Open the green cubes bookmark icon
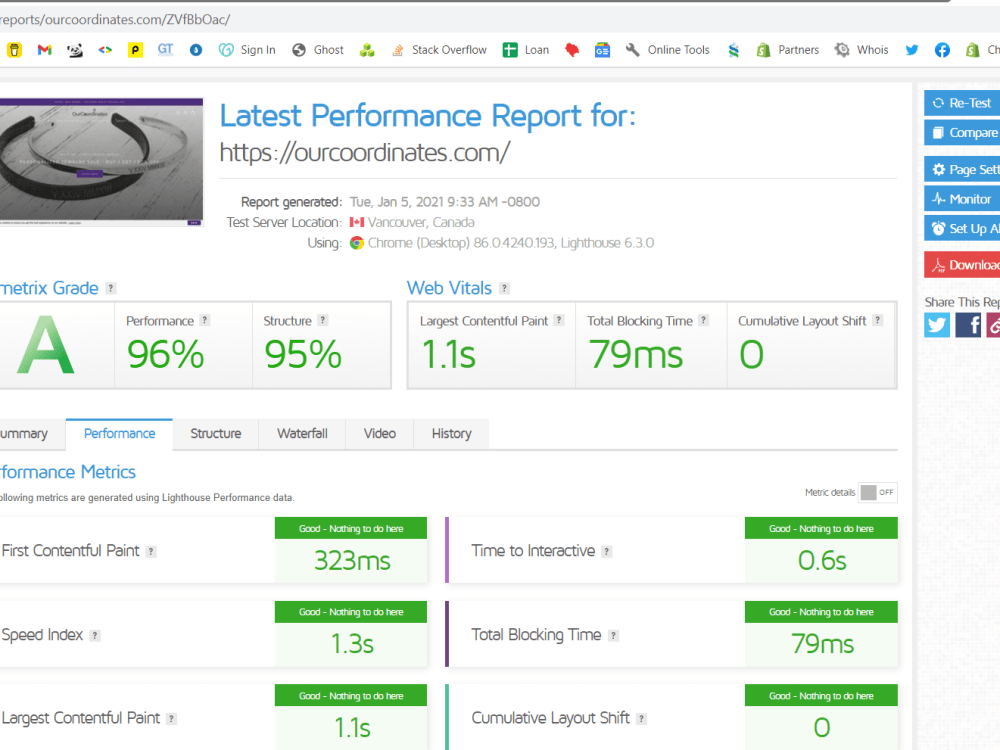This screenshot has height=750, width=1000. 367,50
